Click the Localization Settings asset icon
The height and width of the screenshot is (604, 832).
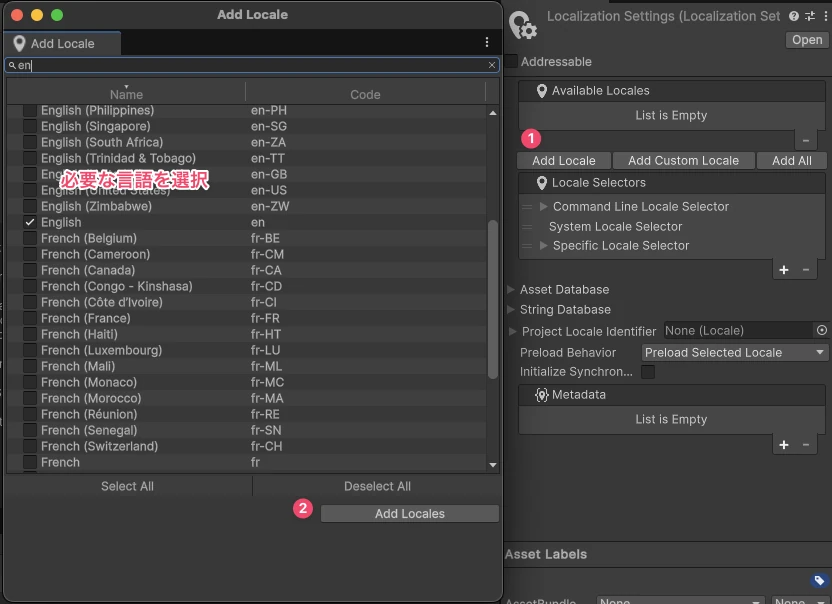click(x=523, y=25)
